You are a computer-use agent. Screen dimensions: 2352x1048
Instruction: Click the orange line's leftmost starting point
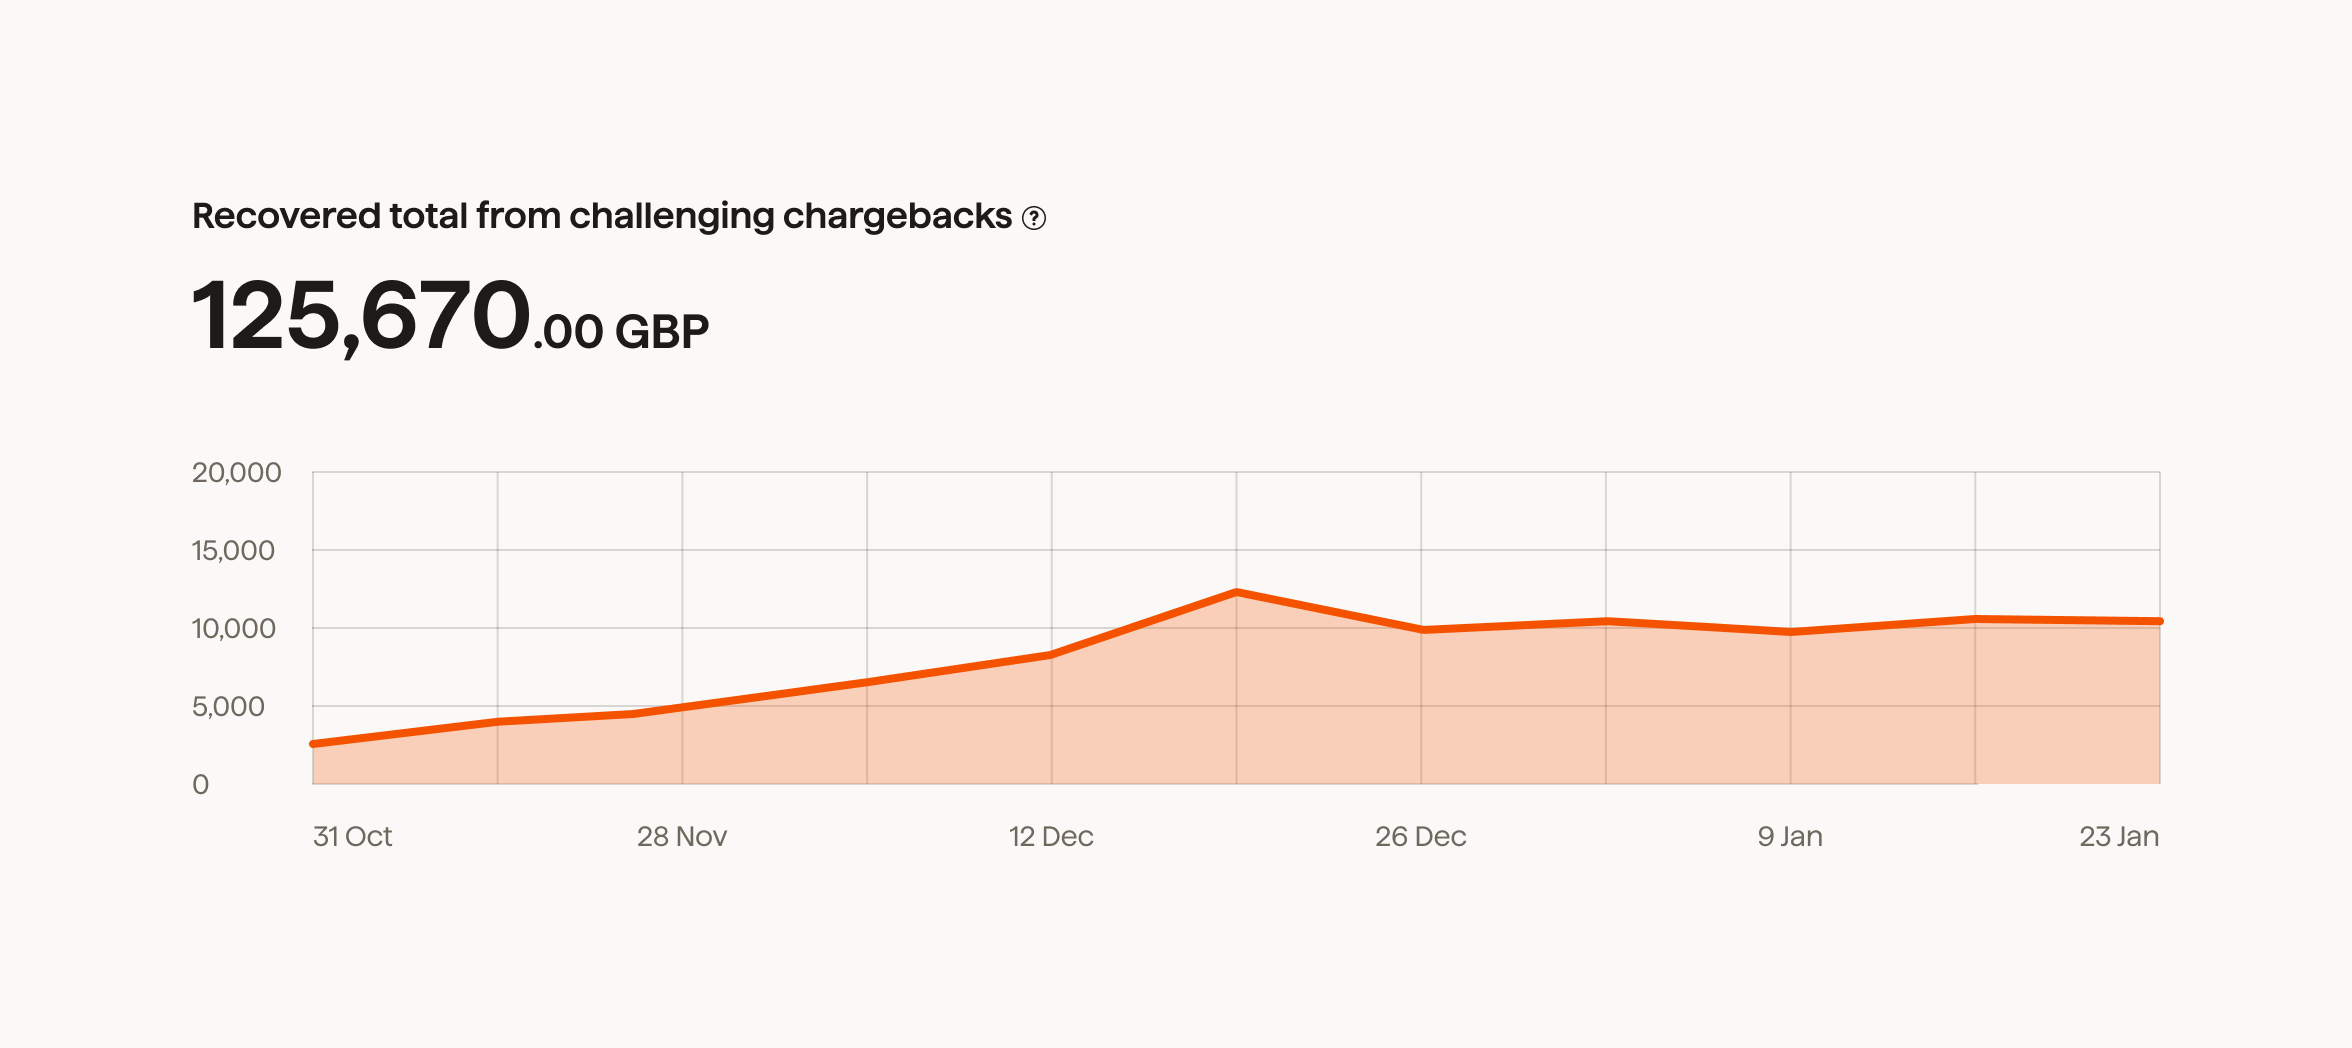[314, 744]
